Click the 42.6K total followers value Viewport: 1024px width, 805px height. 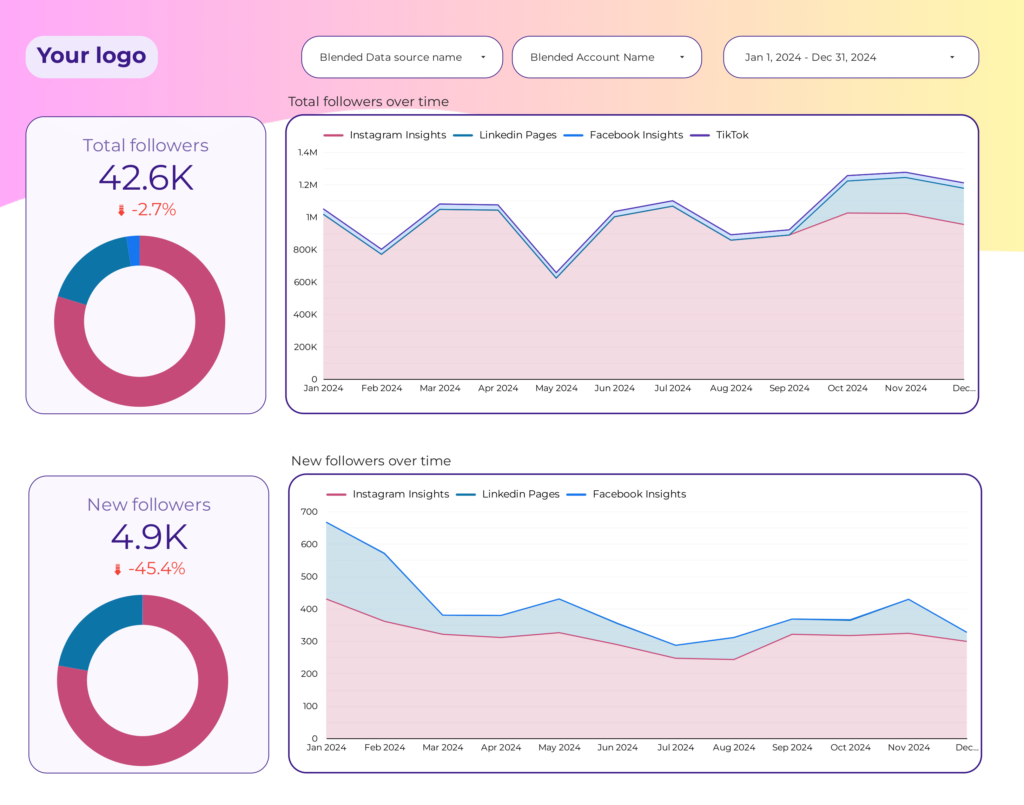point(146,178)
